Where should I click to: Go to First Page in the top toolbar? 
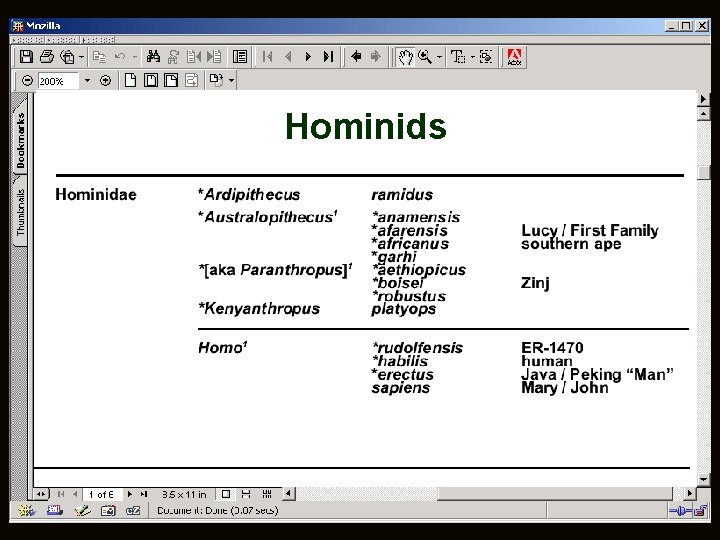[x=267, y=56]
